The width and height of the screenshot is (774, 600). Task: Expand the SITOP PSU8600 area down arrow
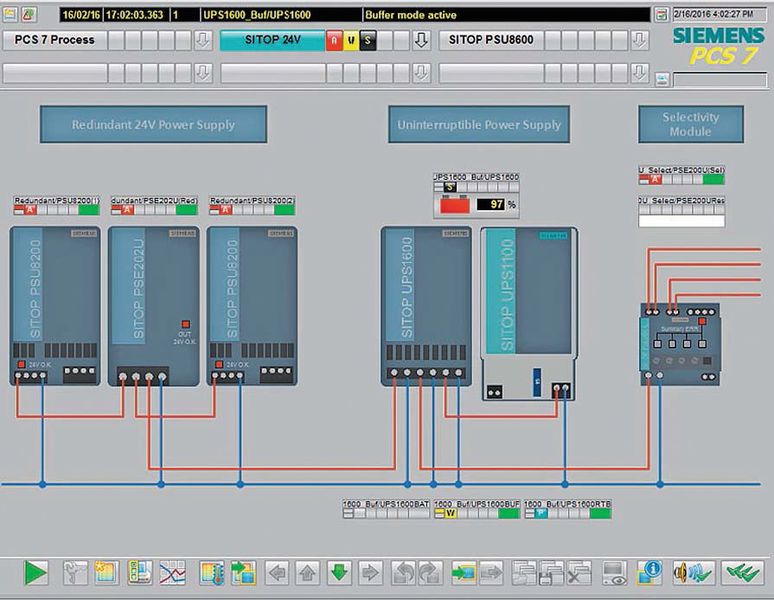(640, 40)
